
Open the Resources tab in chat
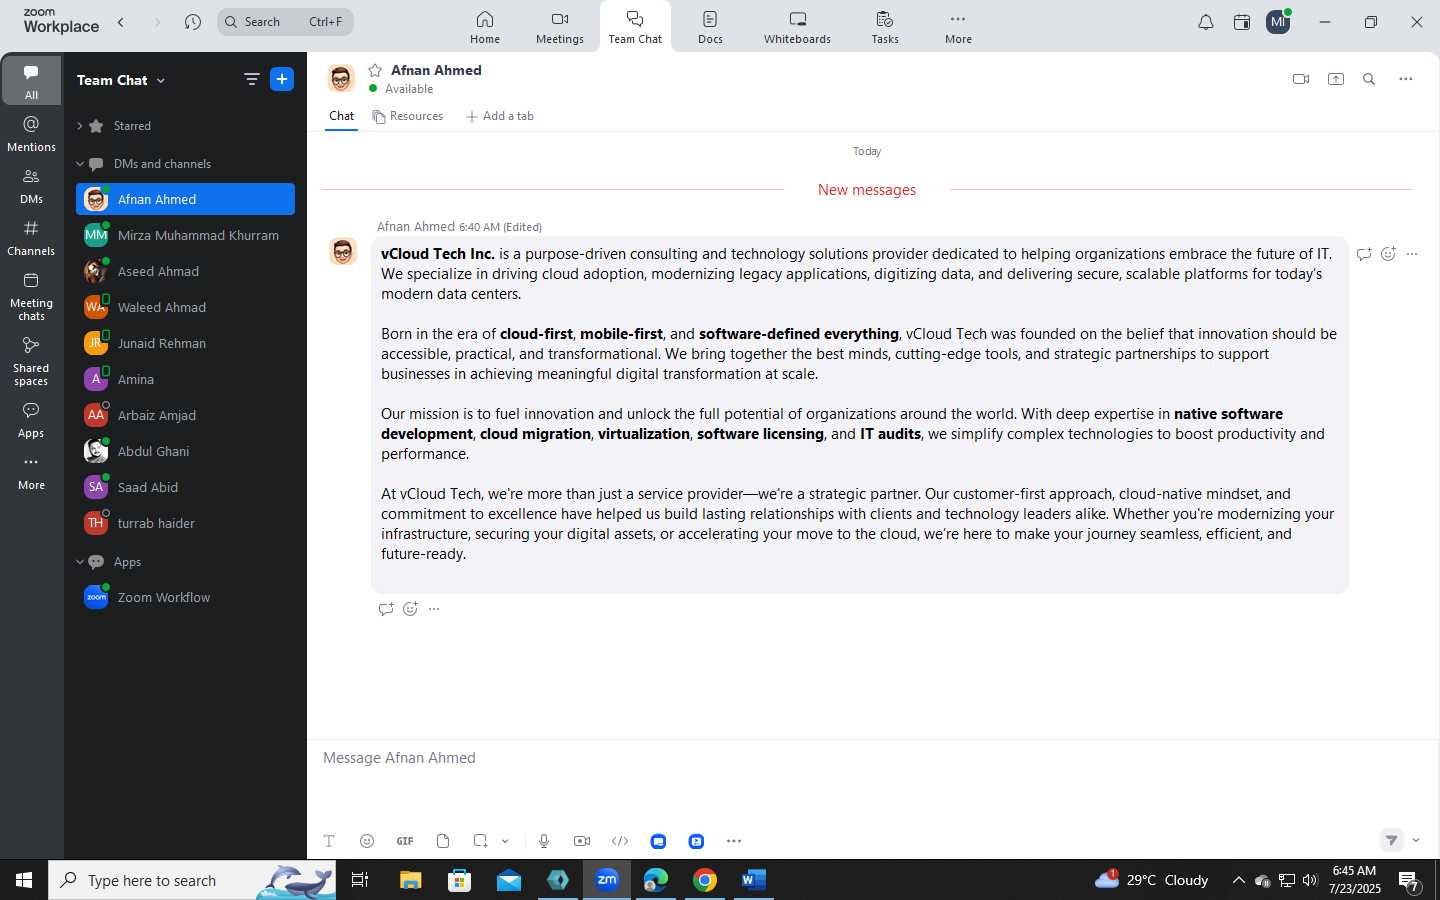408,116
